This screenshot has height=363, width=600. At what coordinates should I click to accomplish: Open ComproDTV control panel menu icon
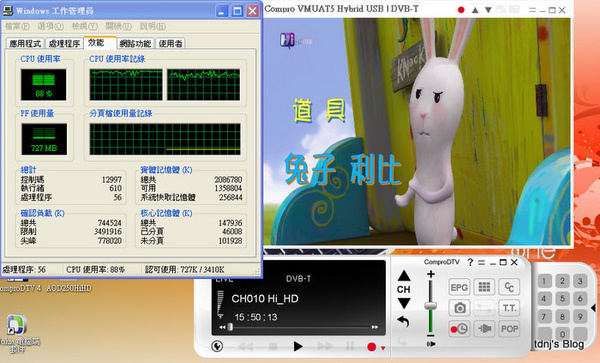pos(481,262)
